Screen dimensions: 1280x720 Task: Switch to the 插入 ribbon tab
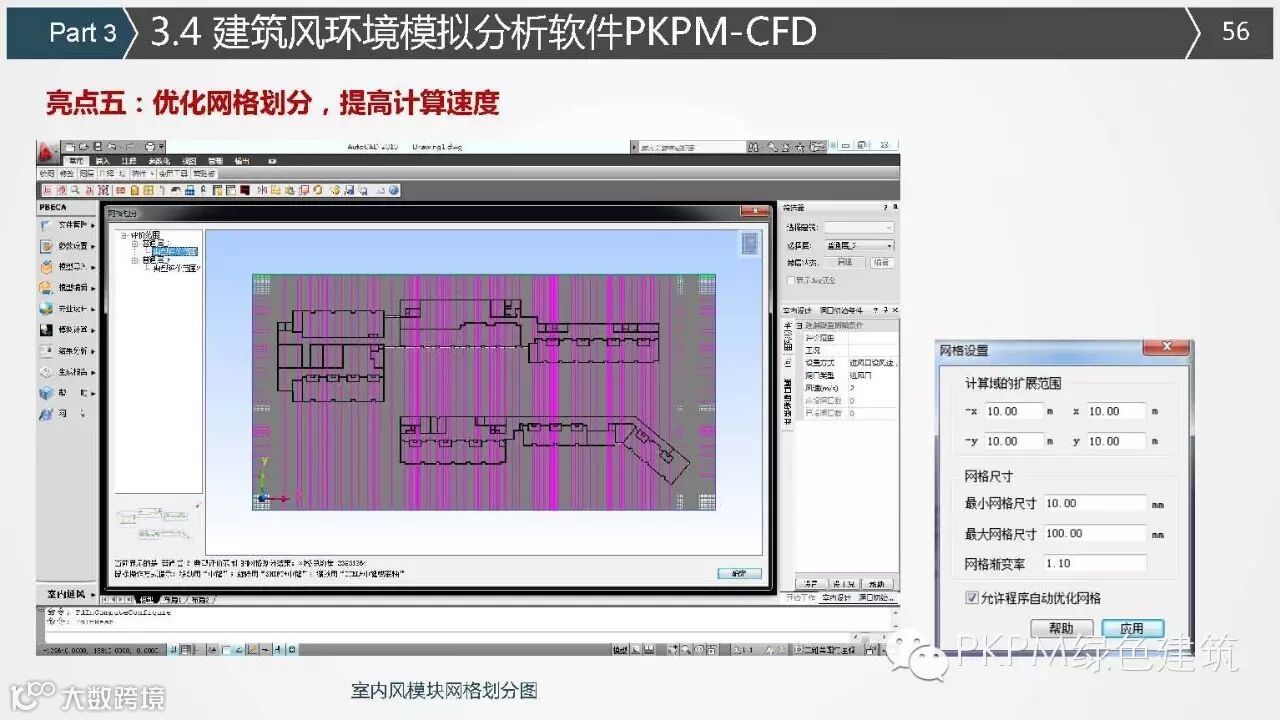tap(103, 161)
